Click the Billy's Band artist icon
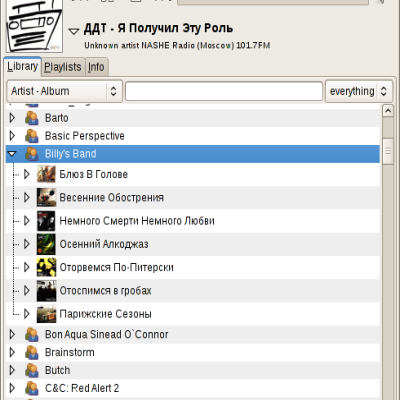The width and height of the screenshot is (400, 400). [x=32, y=154]
